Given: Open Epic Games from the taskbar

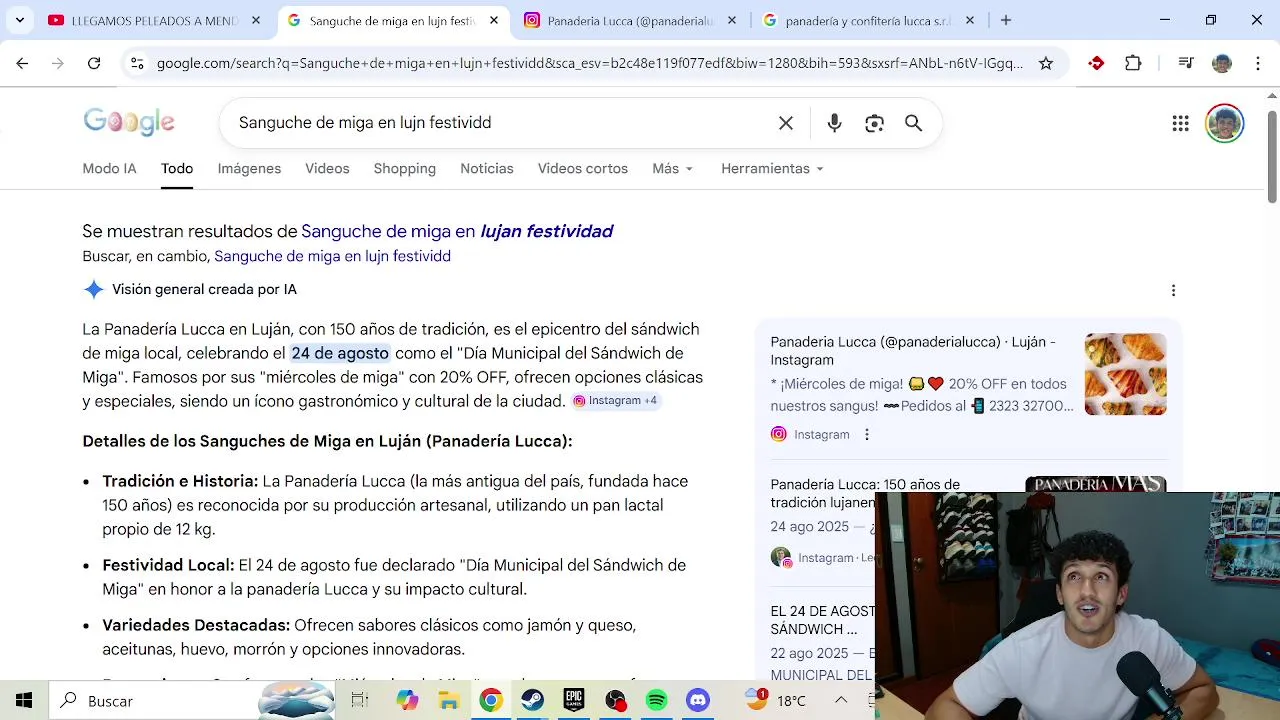Looking at the screenshot, I should [573, 701].
